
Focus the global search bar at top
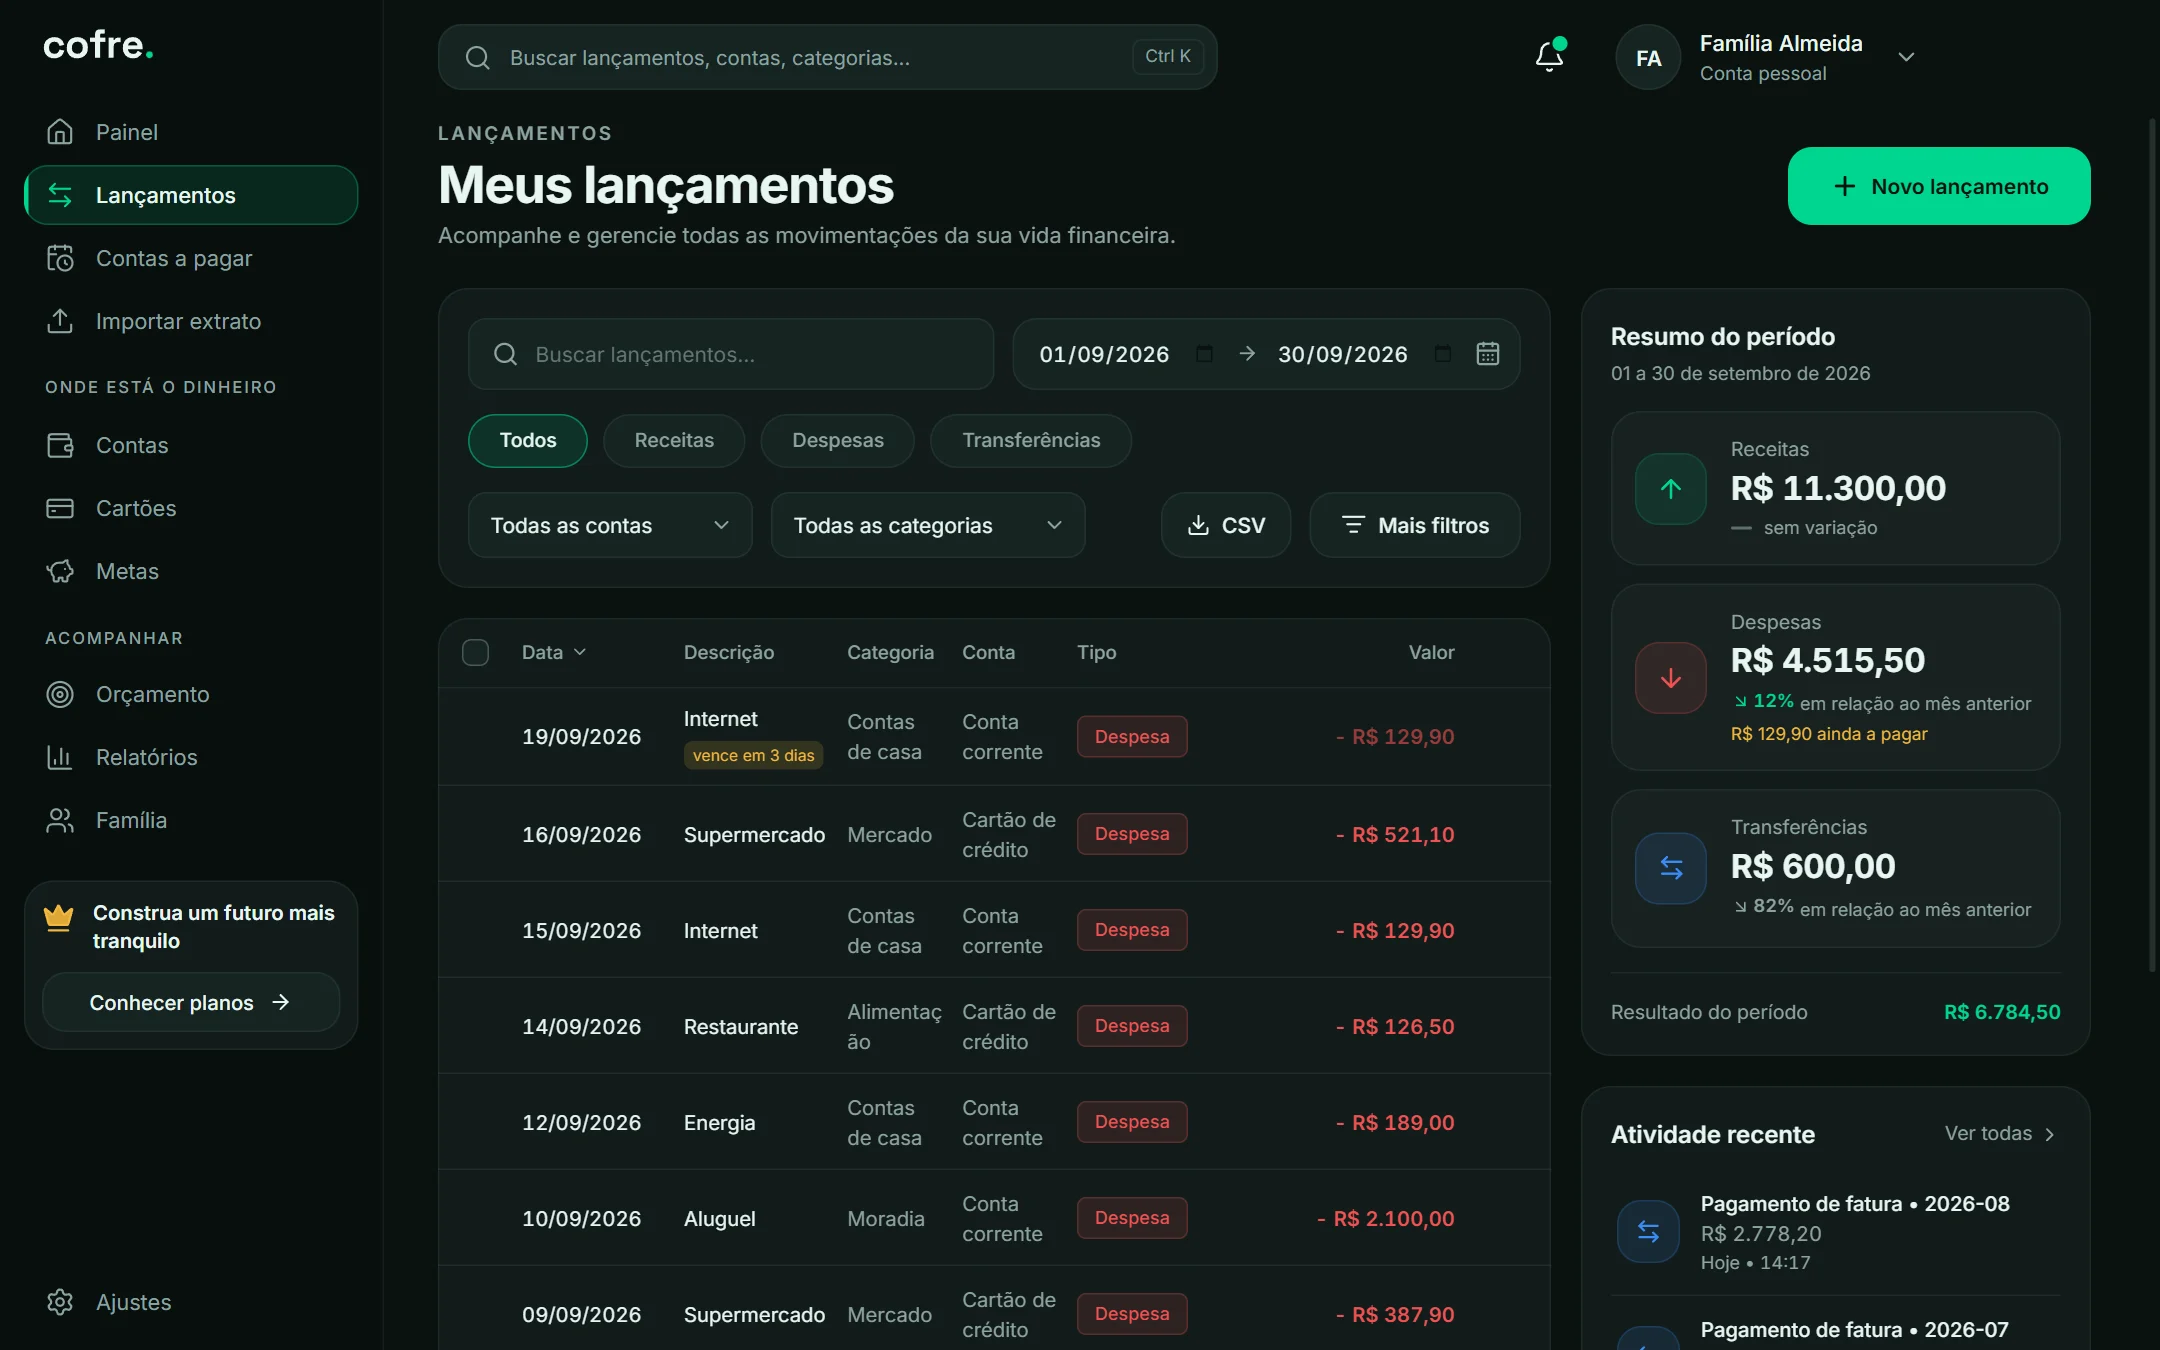pos(827,57)
